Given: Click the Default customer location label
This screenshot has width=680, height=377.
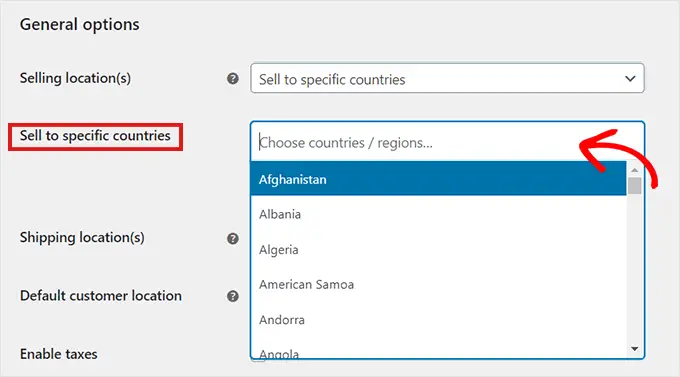Looking at the screenshot, I should click(x=101, y=296).
